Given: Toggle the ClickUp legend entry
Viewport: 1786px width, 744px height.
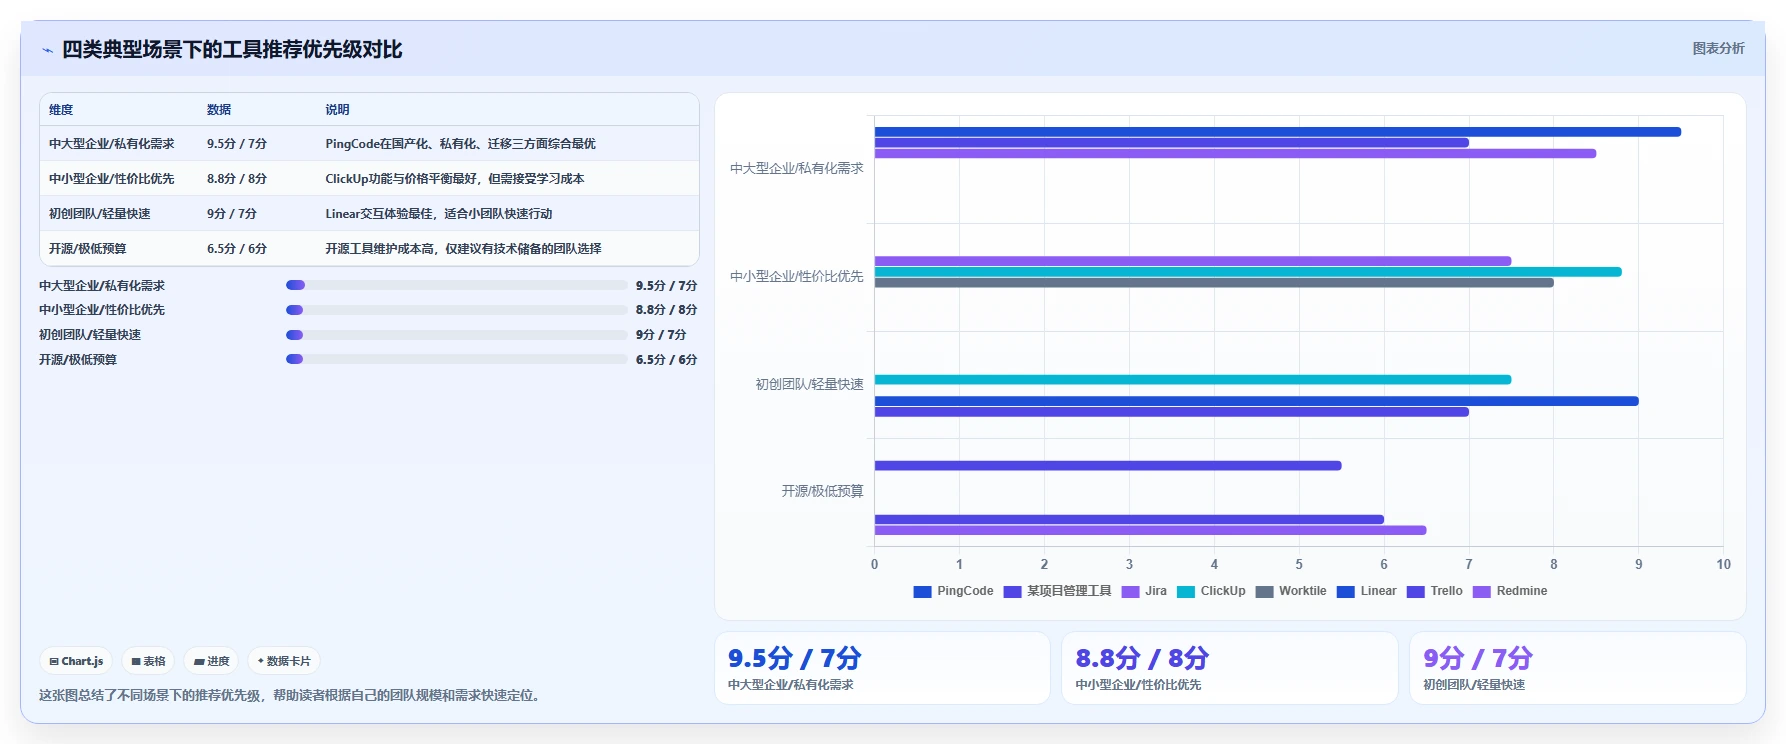Looking at the screenshot, I should (x=1211, y=591).
